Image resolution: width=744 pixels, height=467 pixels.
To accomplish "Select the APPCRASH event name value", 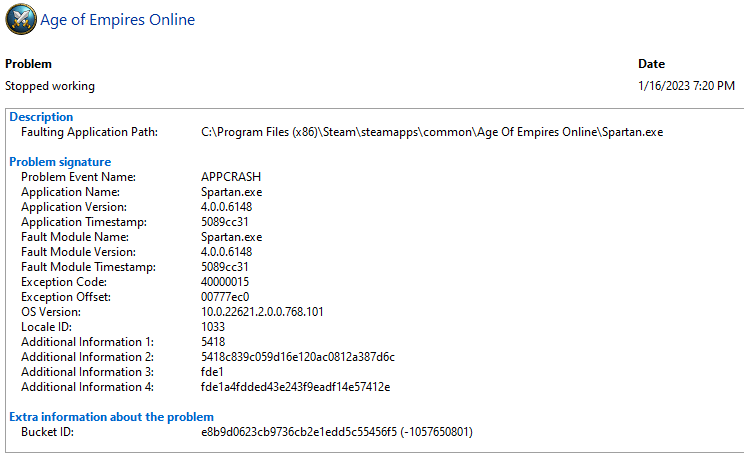I will click(231, 177).
